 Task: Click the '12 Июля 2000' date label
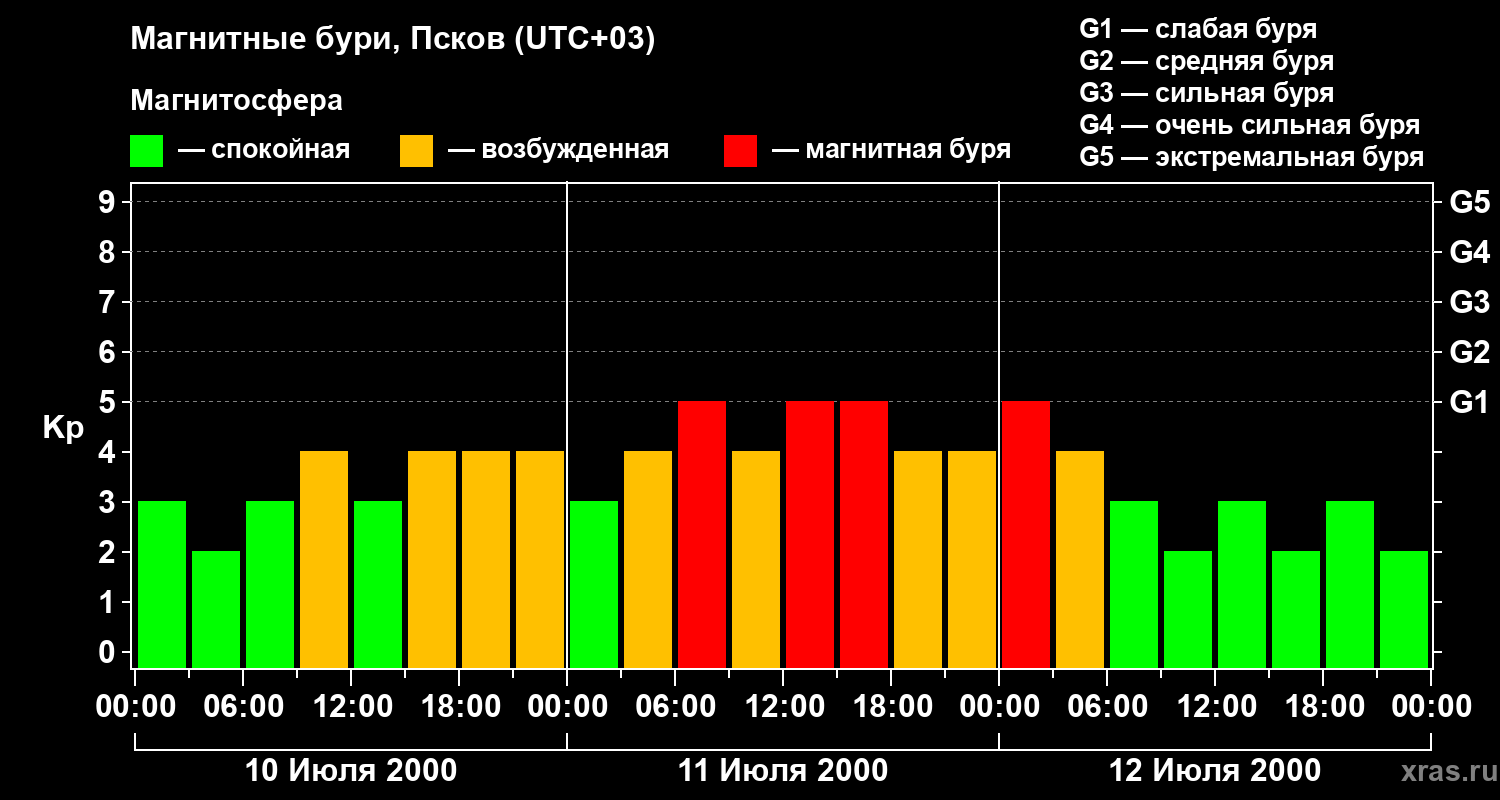1215,771
